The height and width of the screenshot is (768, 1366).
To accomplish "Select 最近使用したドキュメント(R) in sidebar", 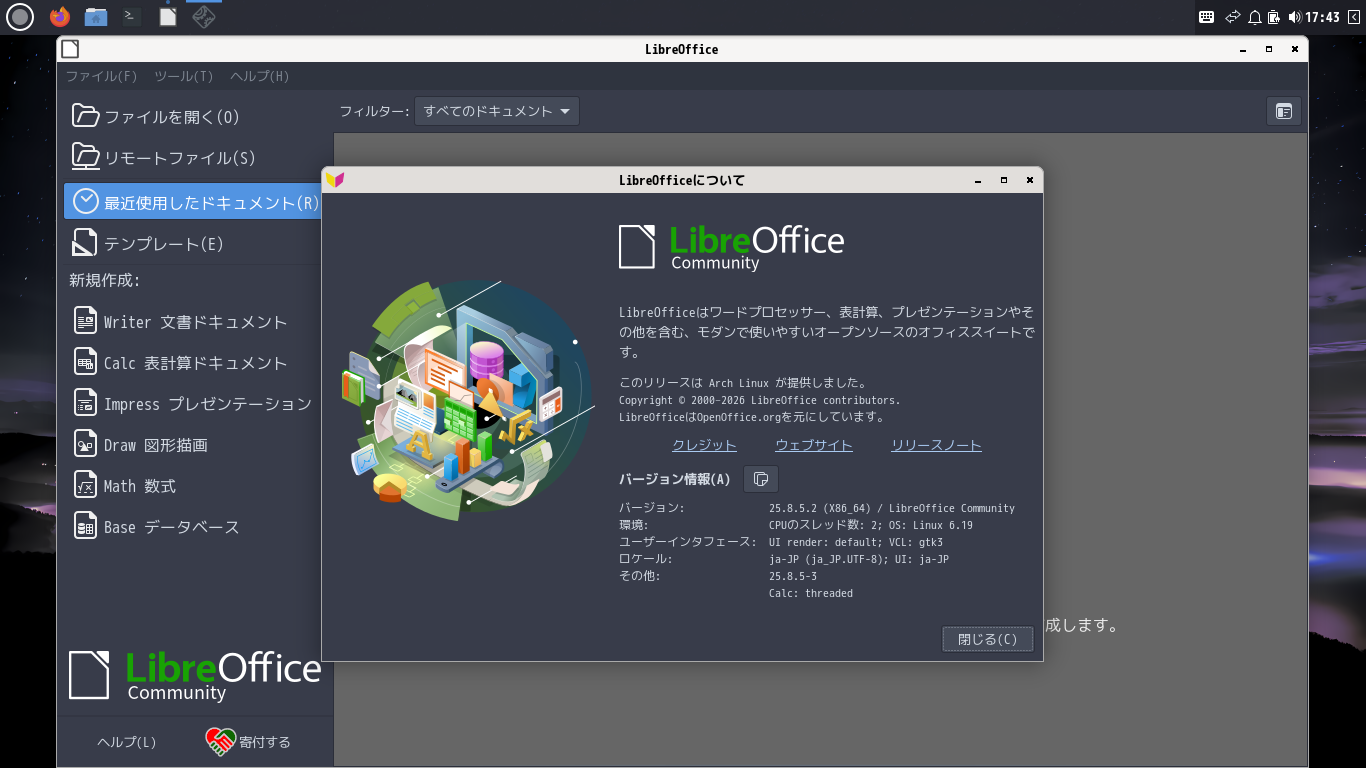I will click(192, 202).
